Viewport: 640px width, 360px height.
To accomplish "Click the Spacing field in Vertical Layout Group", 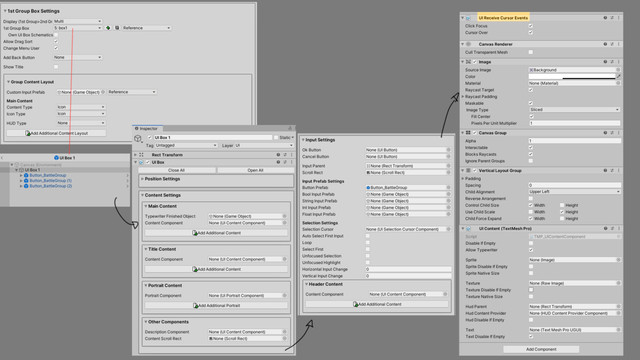I will [x=575, y=185].
